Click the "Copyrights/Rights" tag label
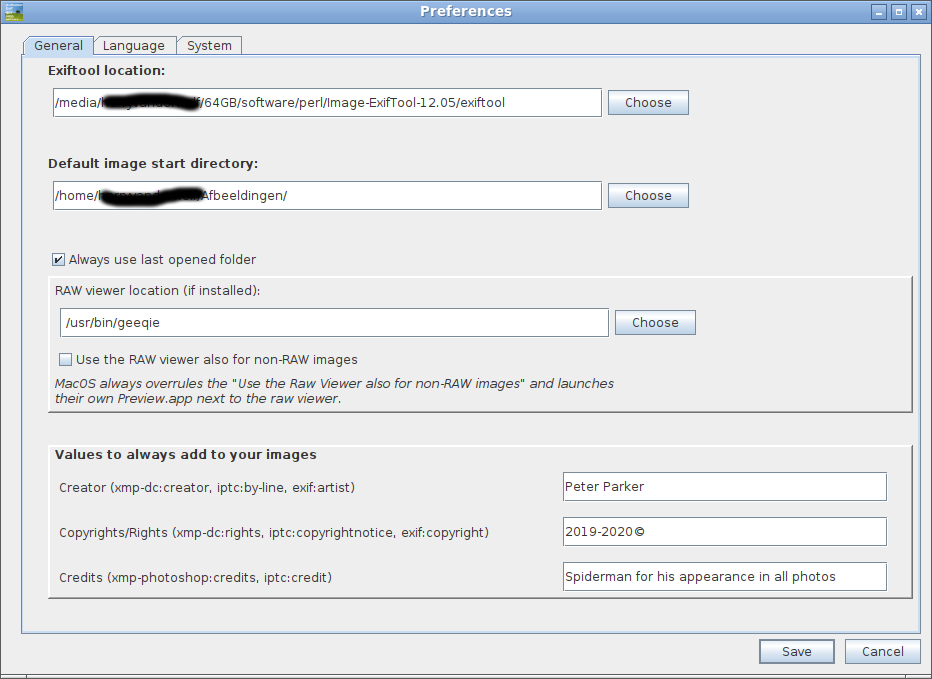Screen dimensions: 932x679 pyautogui.click(x=274, y=533)
